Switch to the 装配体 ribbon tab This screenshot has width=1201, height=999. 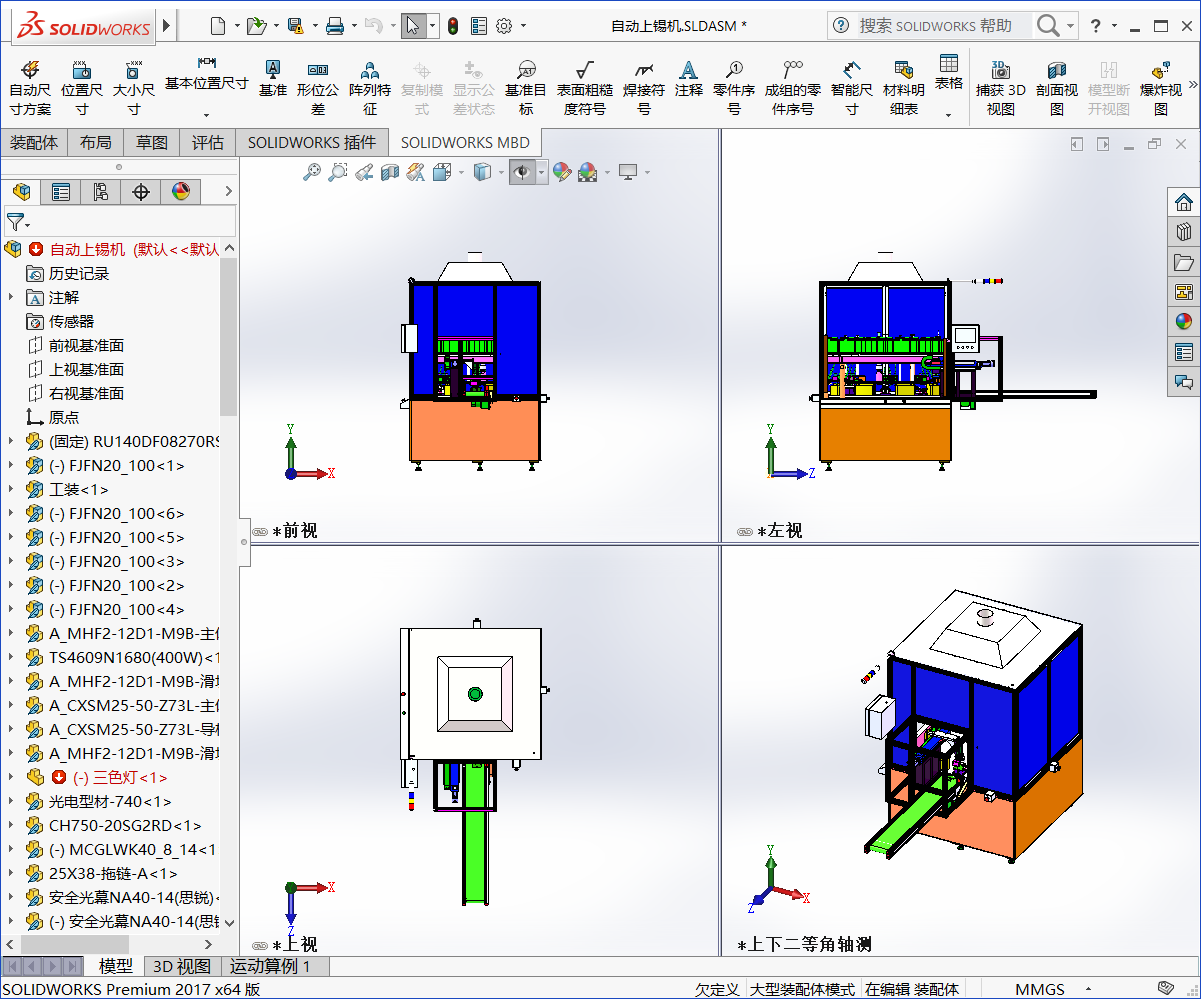(x=34, y=142)
